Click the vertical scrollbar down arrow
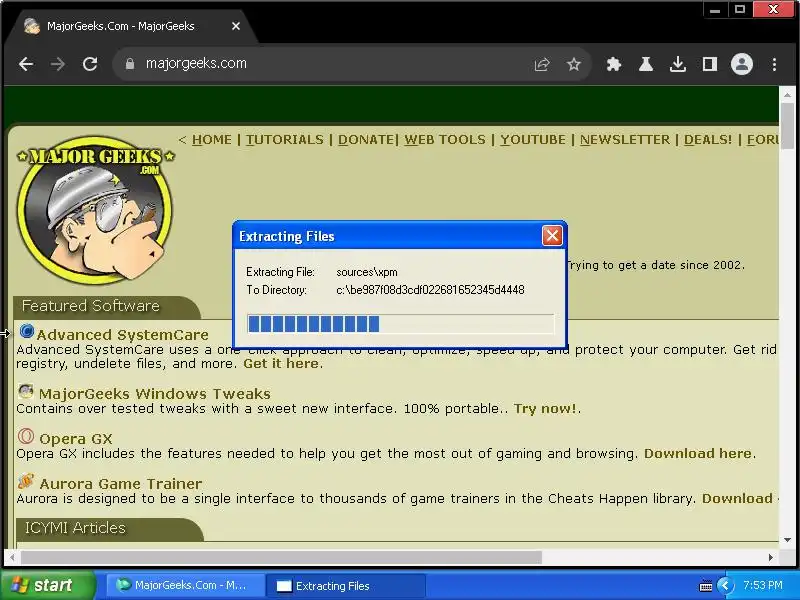800x600 pixels. pos(787,540)
